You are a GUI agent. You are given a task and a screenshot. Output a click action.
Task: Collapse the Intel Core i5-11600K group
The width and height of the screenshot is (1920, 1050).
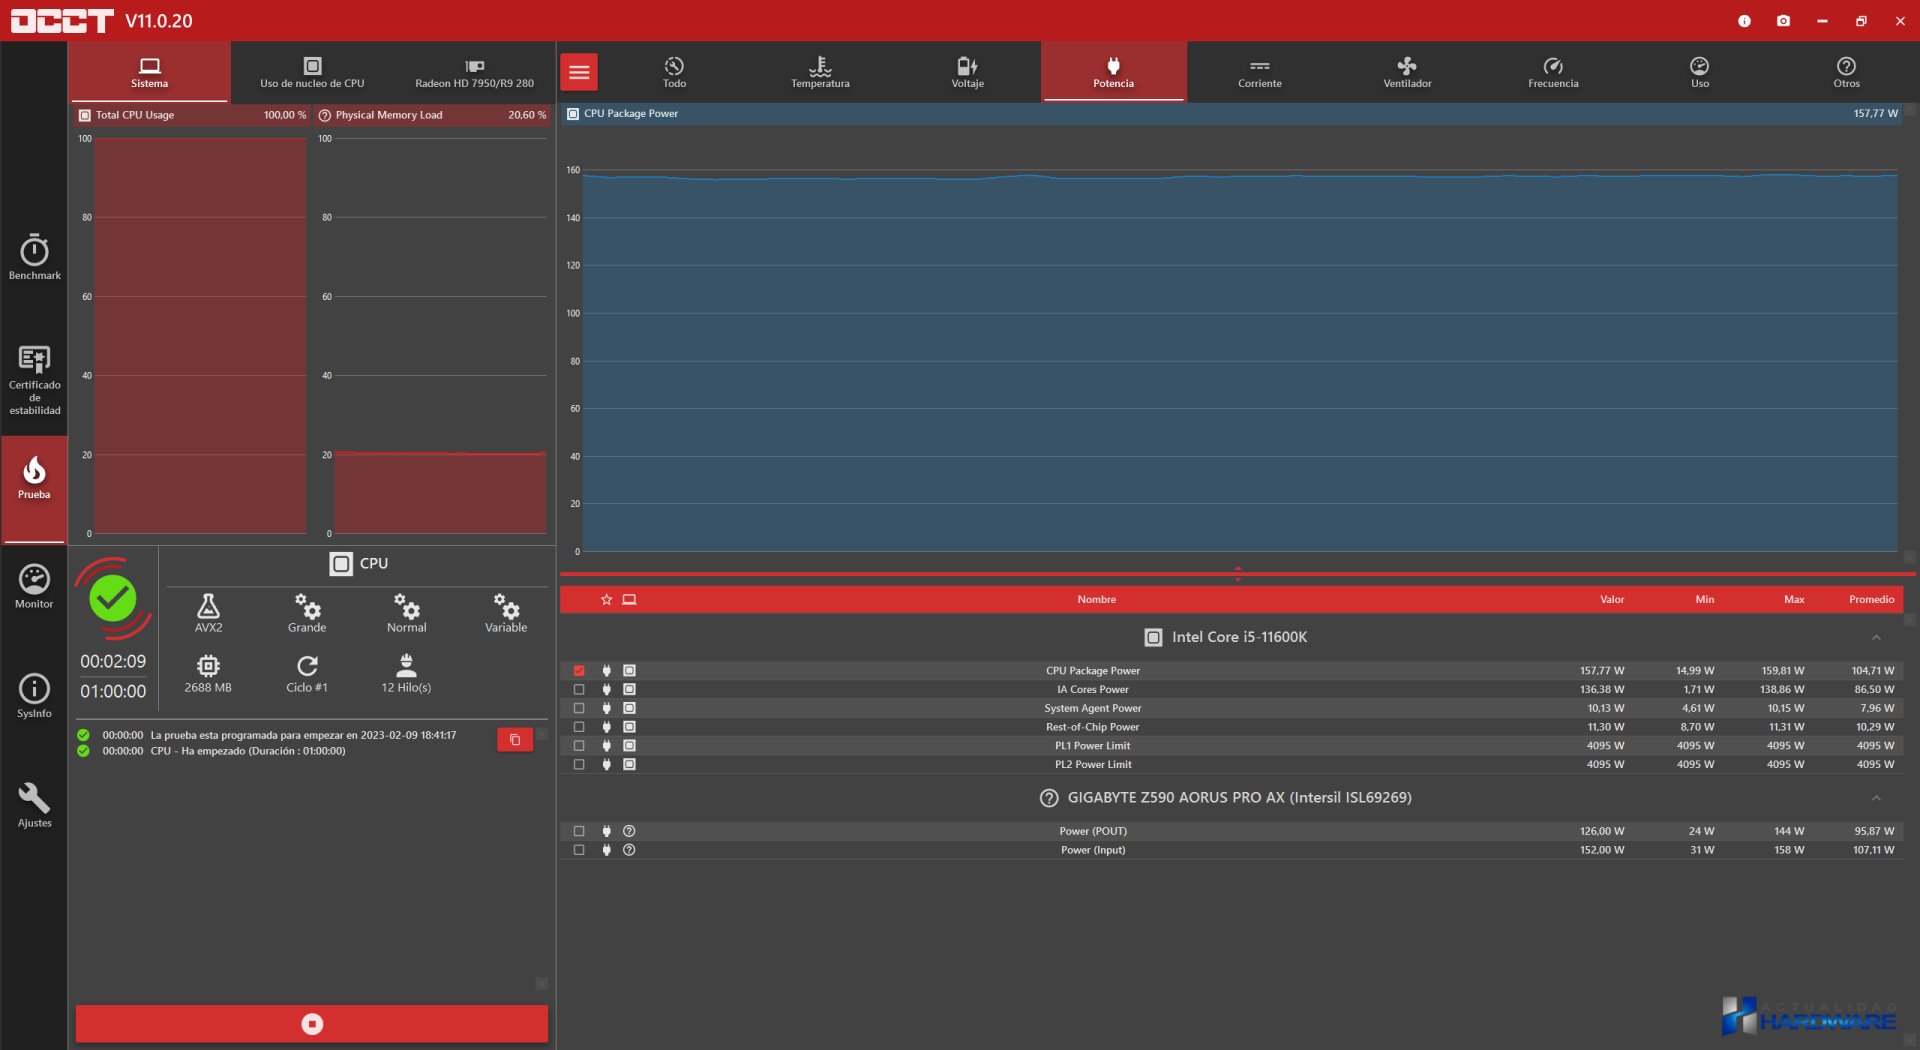coord(1876,638)
